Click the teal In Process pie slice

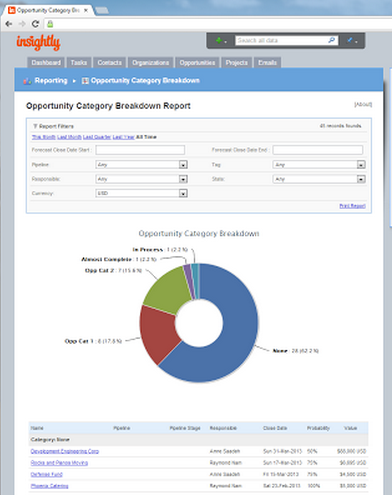(x=196, y=281)
